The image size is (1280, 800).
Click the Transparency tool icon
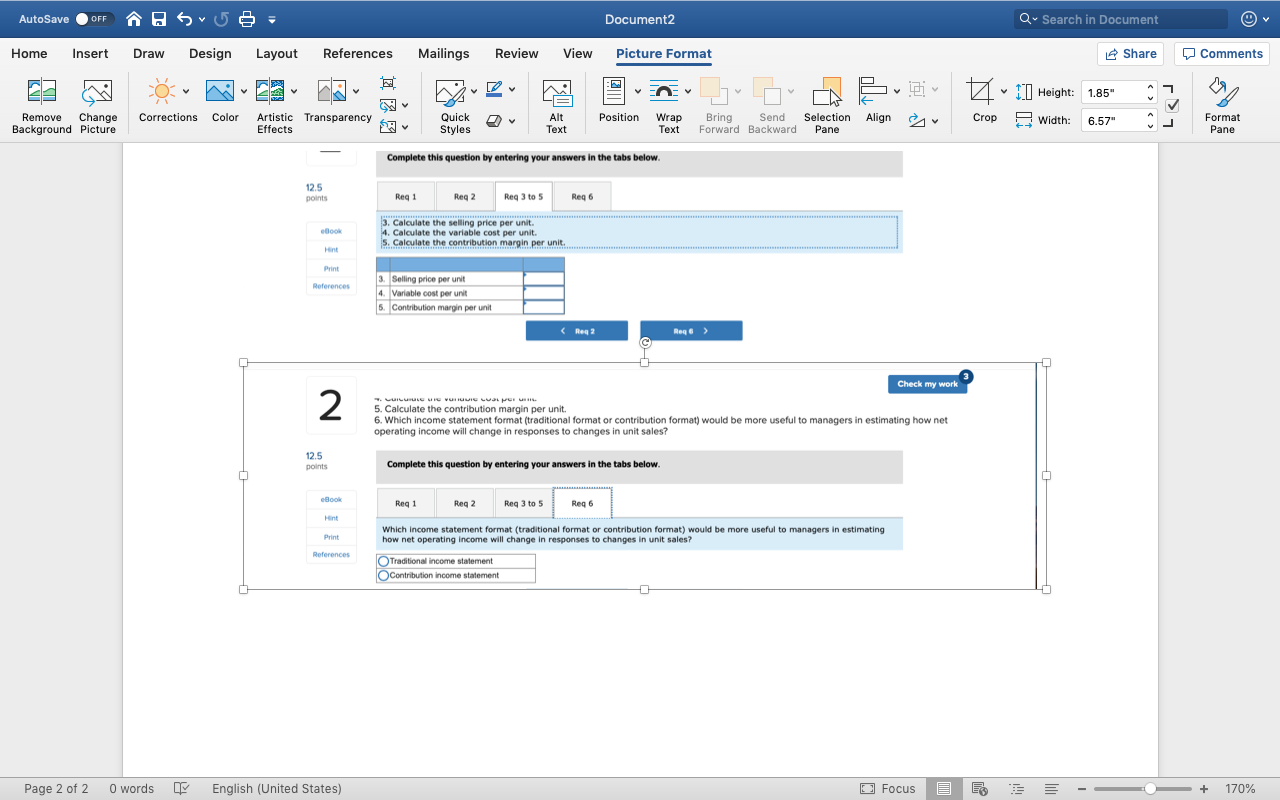click(x=331, y=92)
